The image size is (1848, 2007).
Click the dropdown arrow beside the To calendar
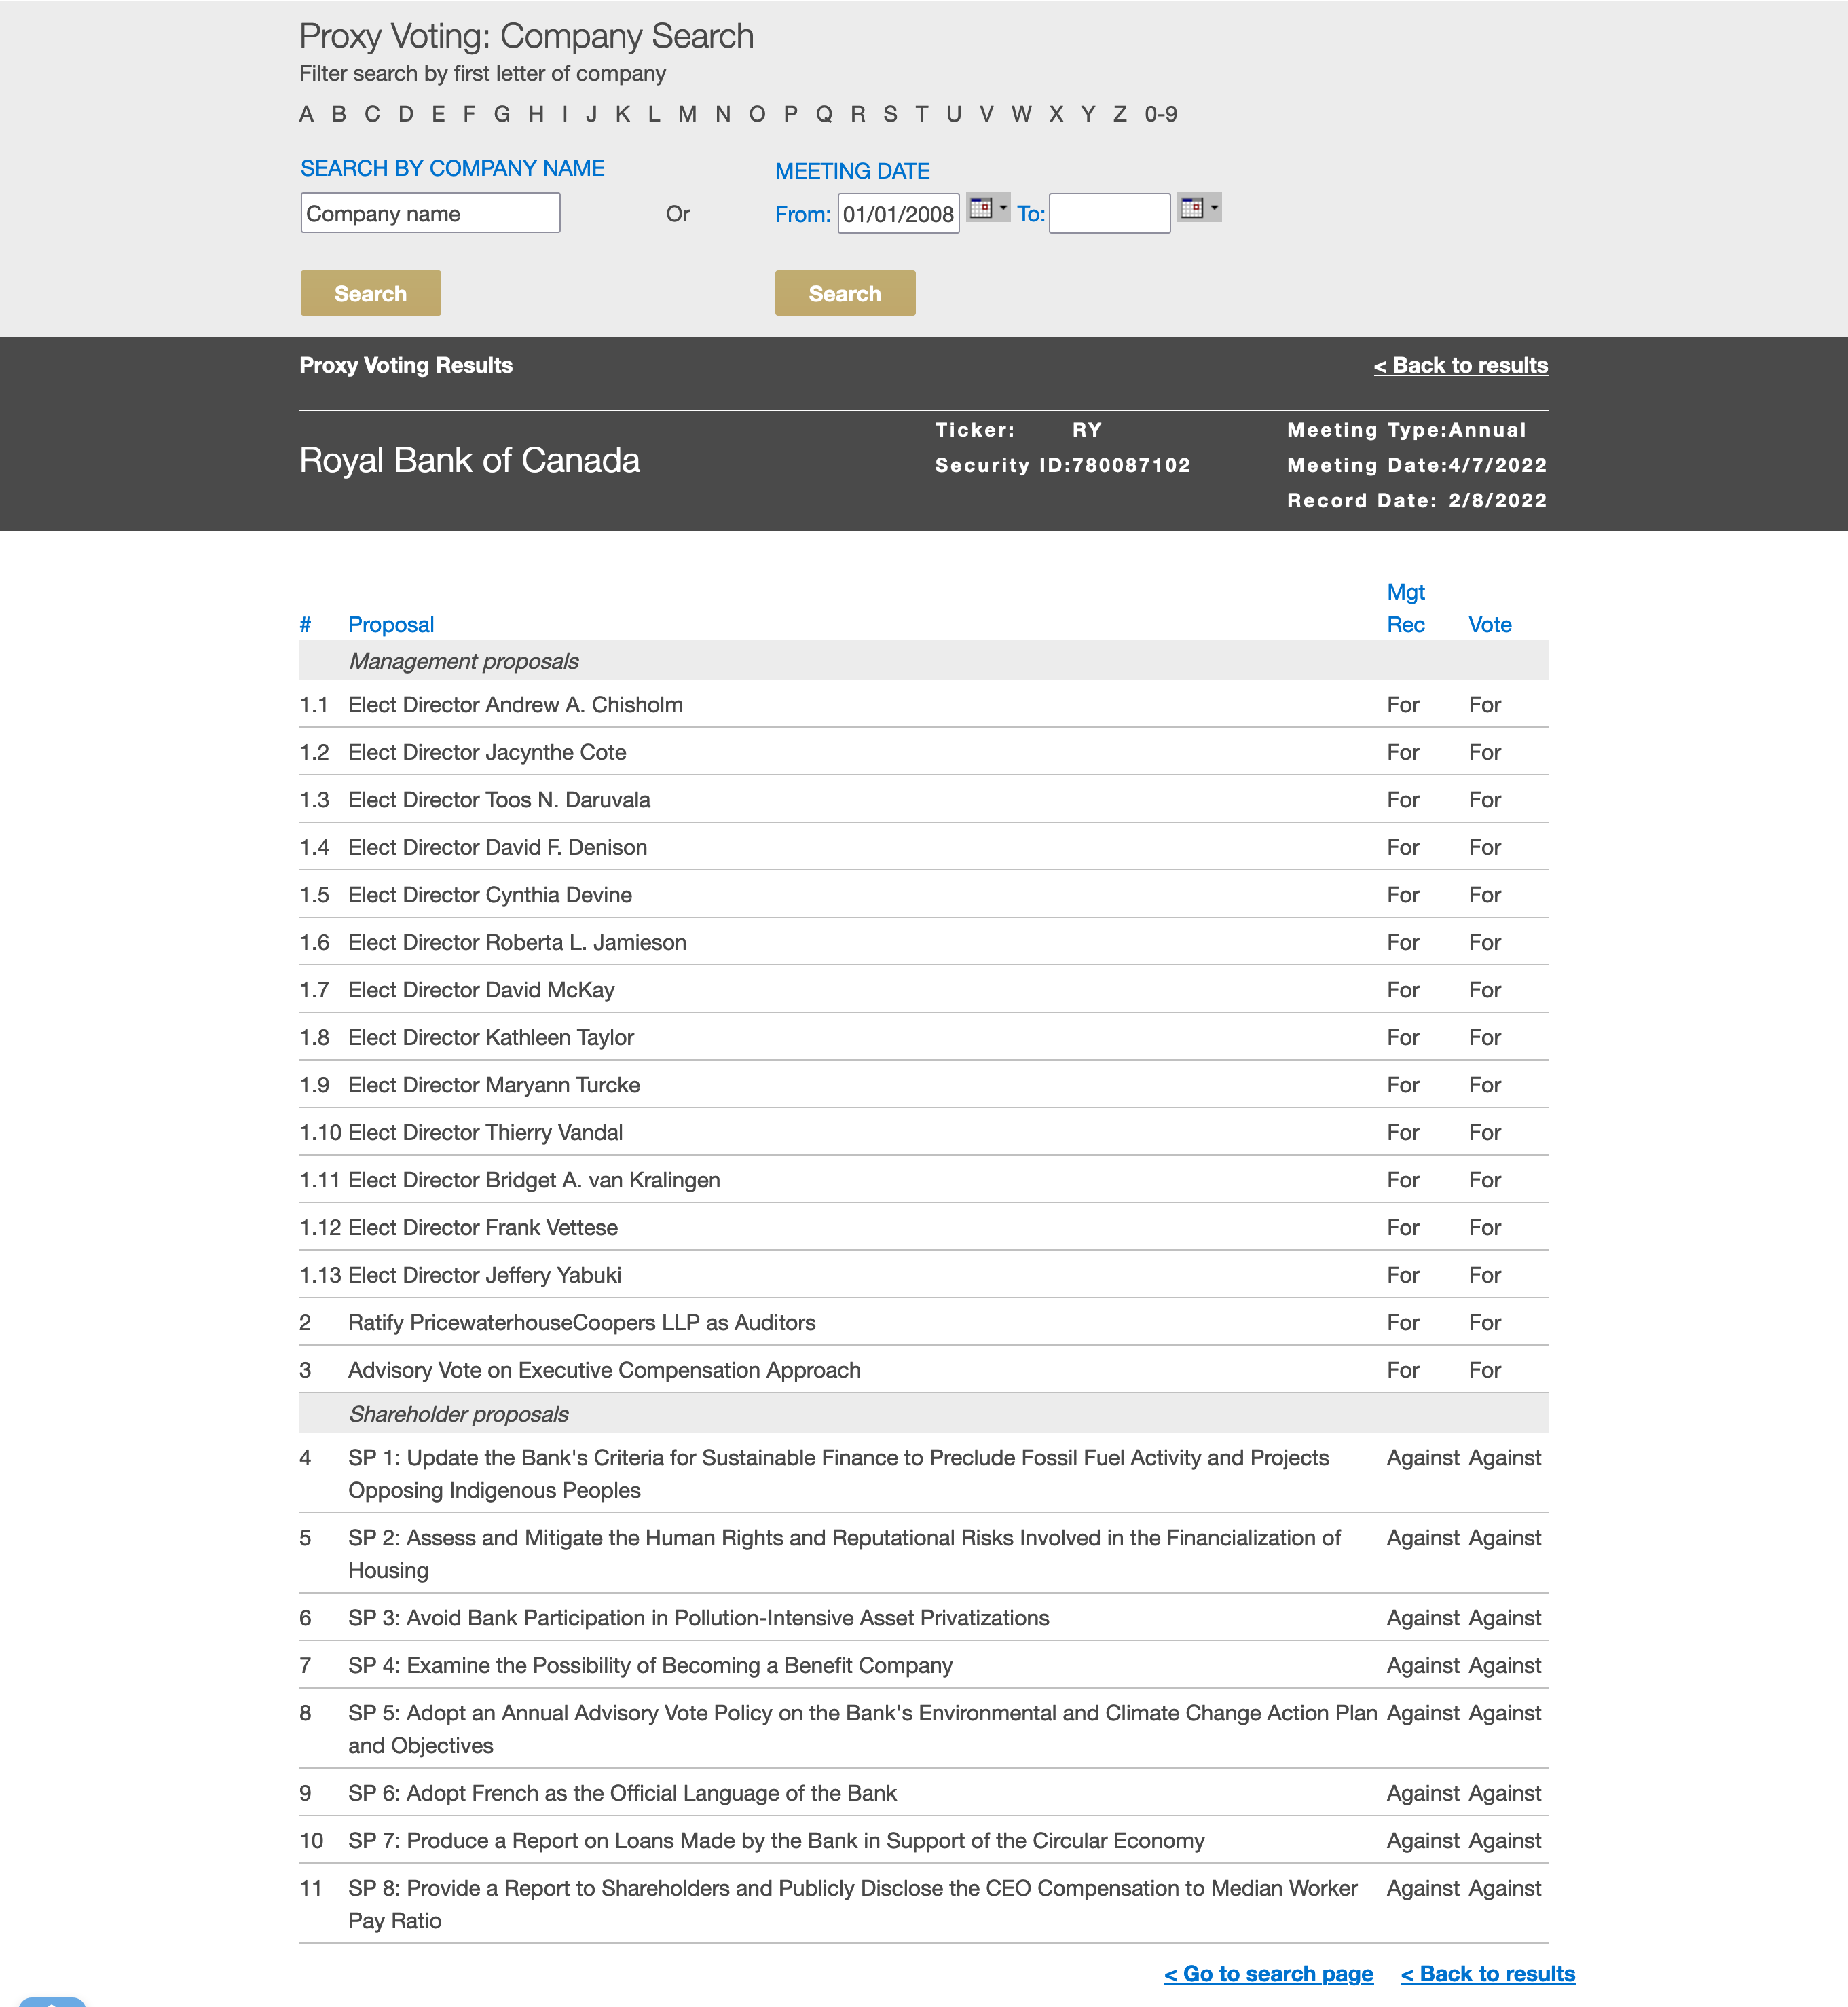[1214, 208]
